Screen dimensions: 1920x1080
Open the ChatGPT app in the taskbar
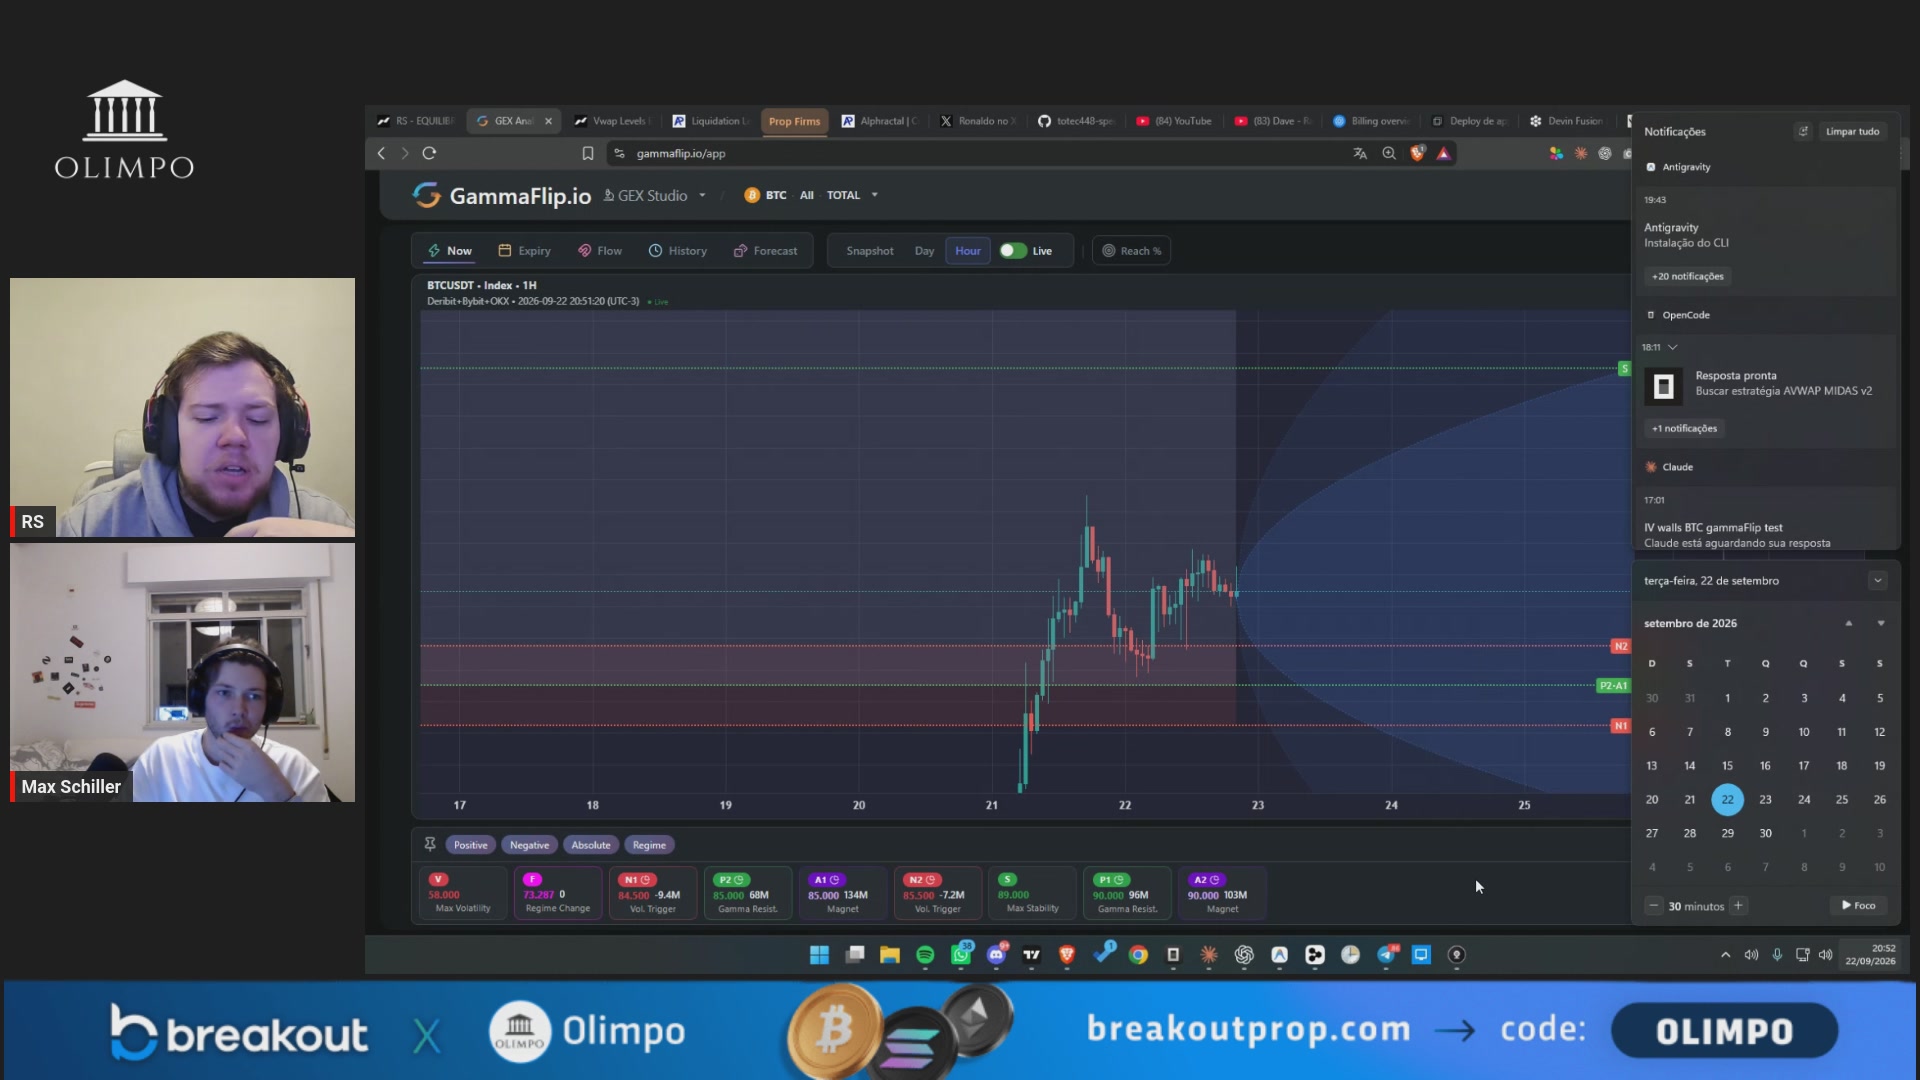[1244, 955]
